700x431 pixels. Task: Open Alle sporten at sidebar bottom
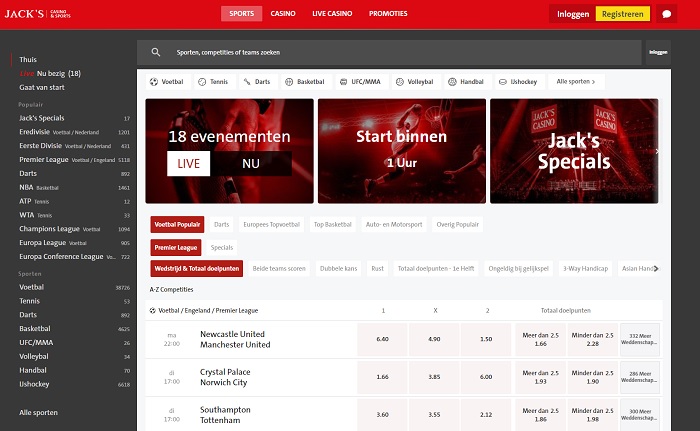tap(38, 413)
